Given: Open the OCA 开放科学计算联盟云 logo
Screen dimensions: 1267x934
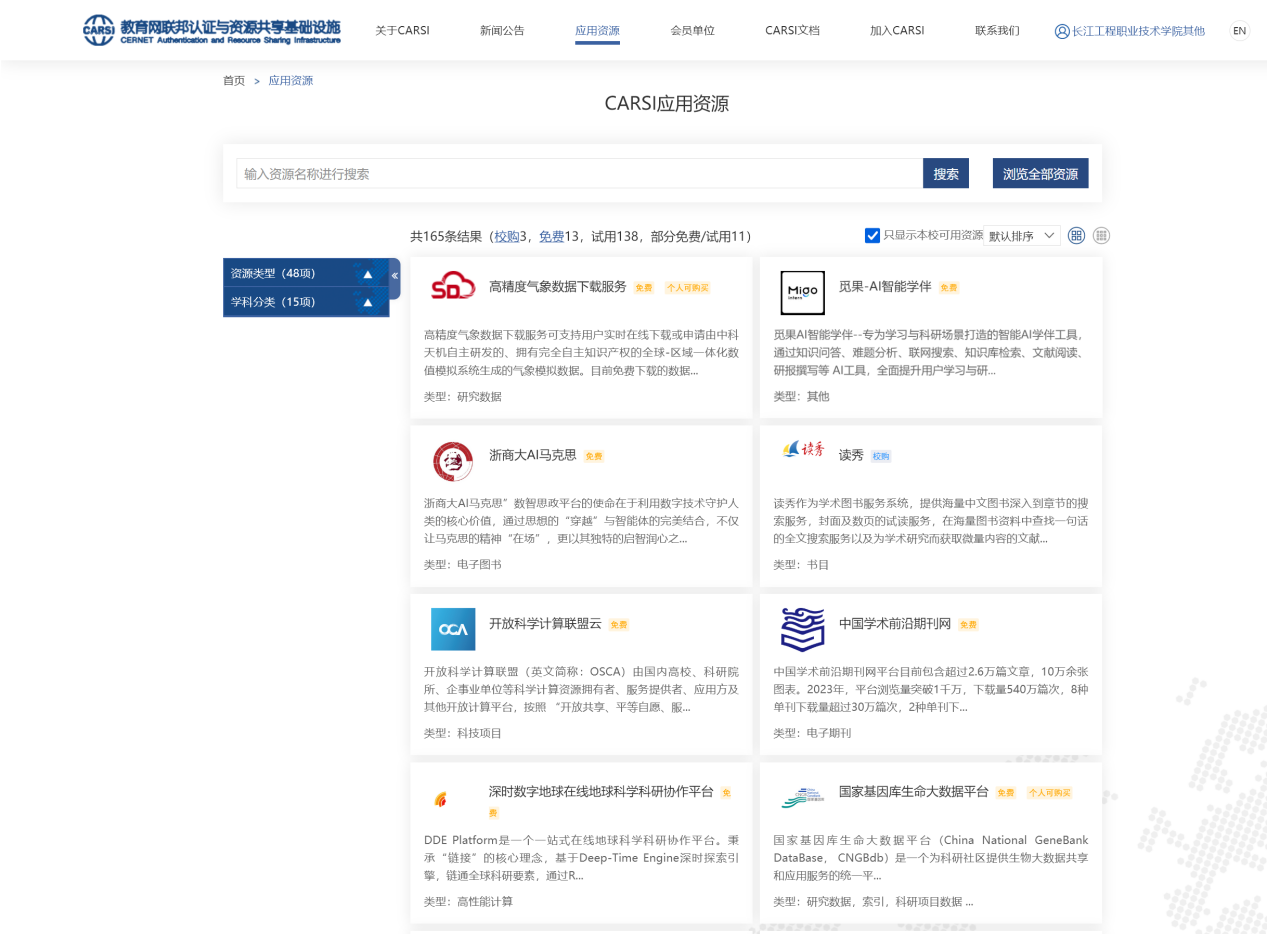Looking at the screenshot, I should (453, 629).
